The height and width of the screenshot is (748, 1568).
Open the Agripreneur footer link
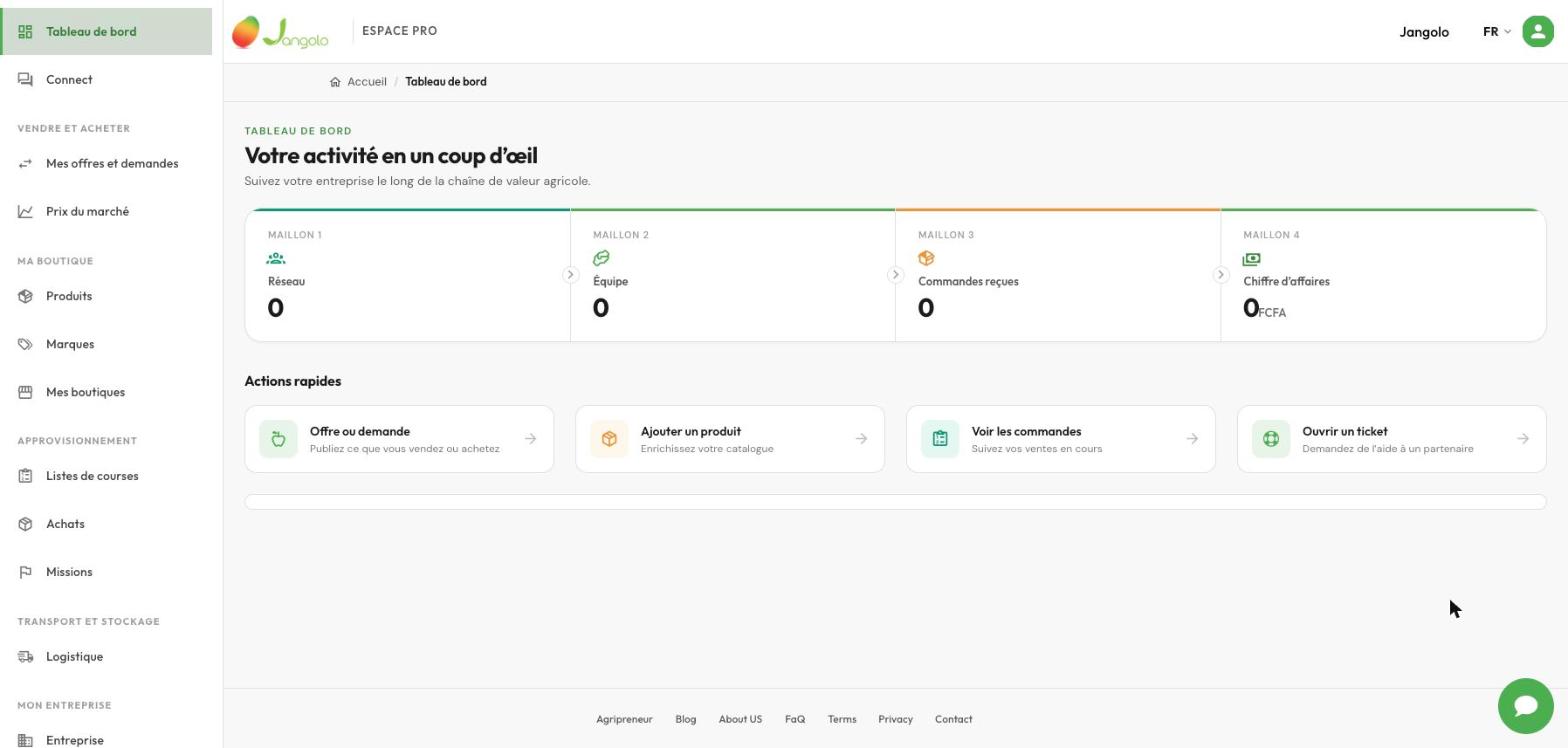click(624, 719)
